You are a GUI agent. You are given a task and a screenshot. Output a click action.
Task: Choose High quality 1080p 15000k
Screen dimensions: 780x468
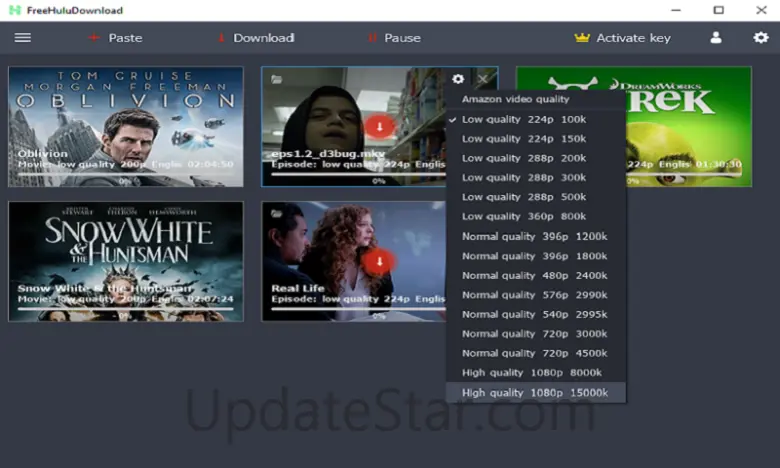(535, 393)
